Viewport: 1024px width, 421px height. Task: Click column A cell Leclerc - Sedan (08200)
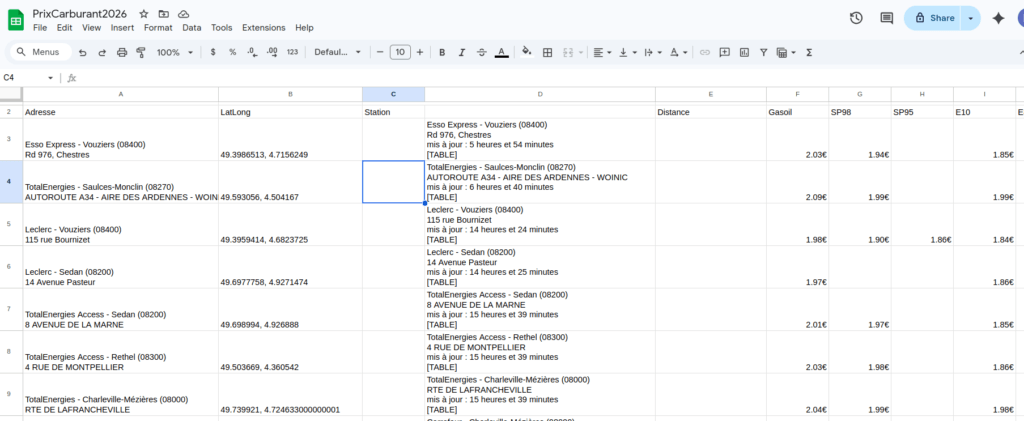click(x=121, y=267)
